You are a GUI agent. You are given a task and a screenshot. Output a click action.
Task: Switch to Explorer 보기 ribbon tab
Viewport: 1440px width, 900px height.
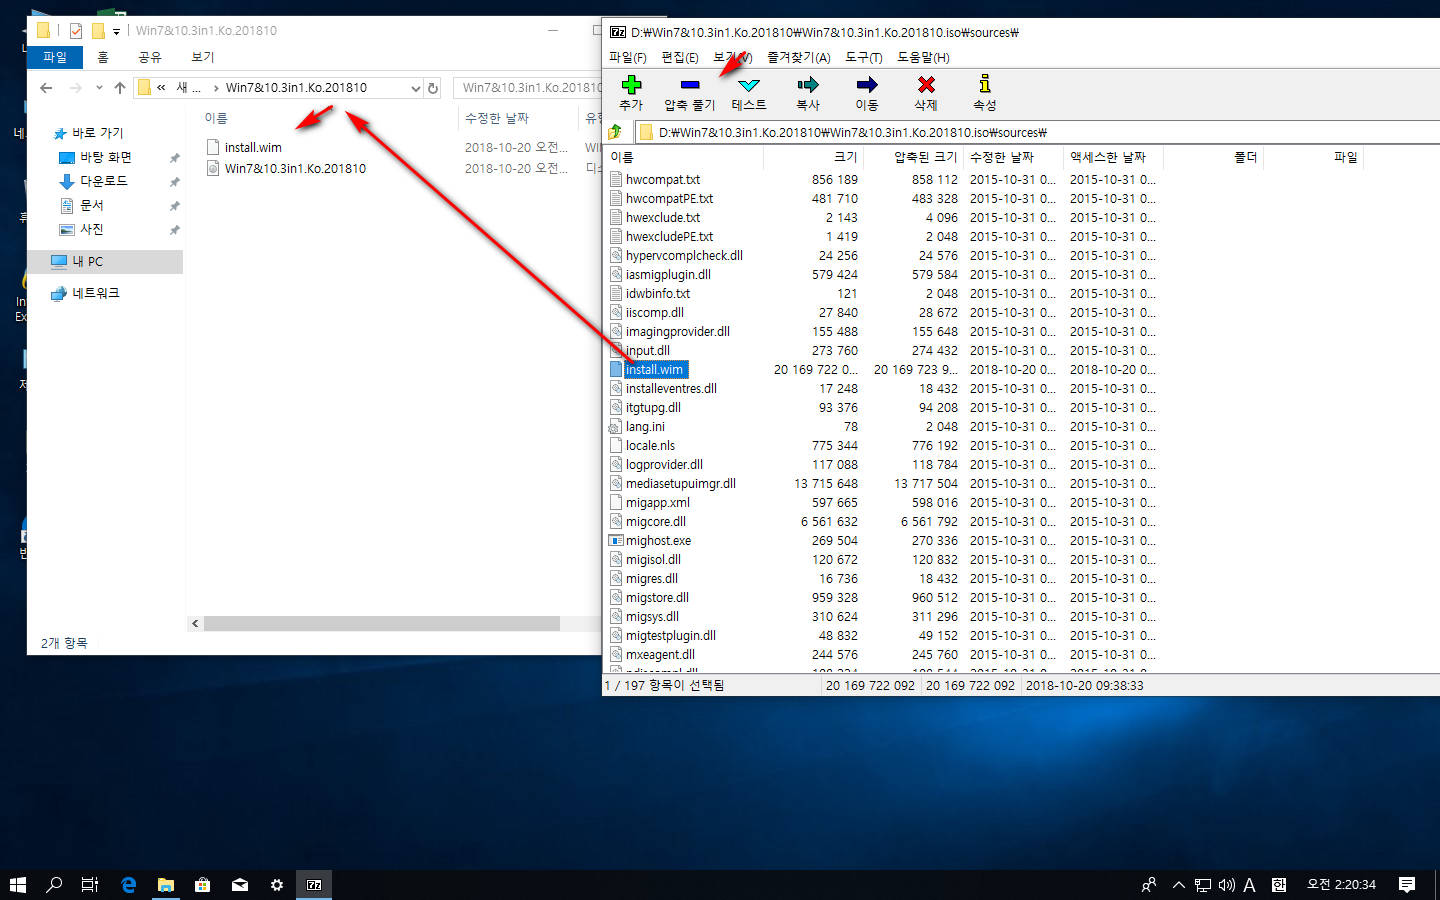[x=203, y=57]
